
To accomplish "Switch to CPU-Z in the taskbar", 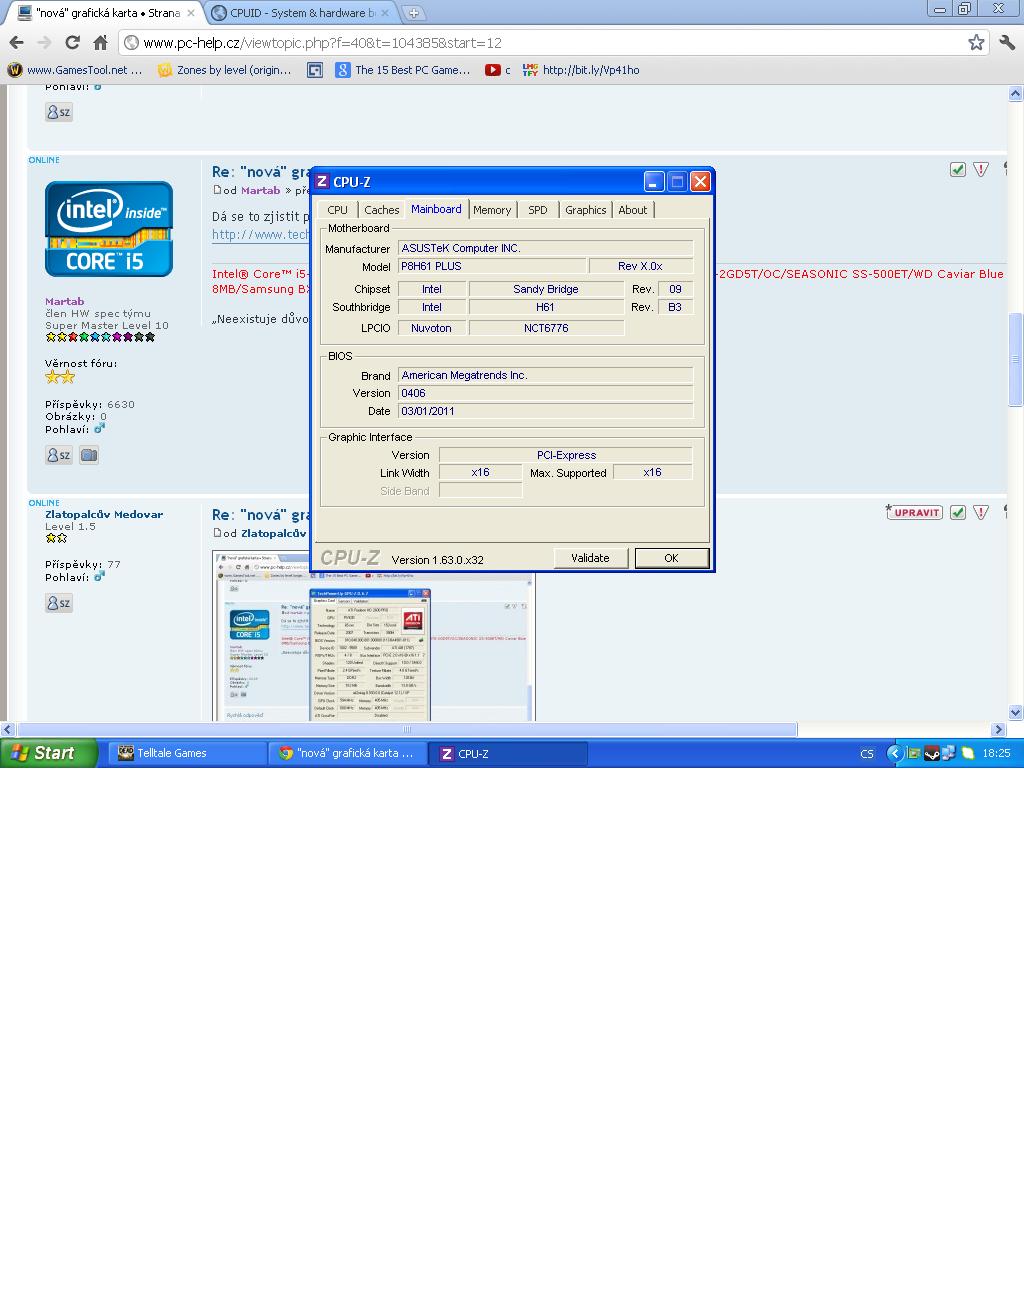I will coord(509,753).
